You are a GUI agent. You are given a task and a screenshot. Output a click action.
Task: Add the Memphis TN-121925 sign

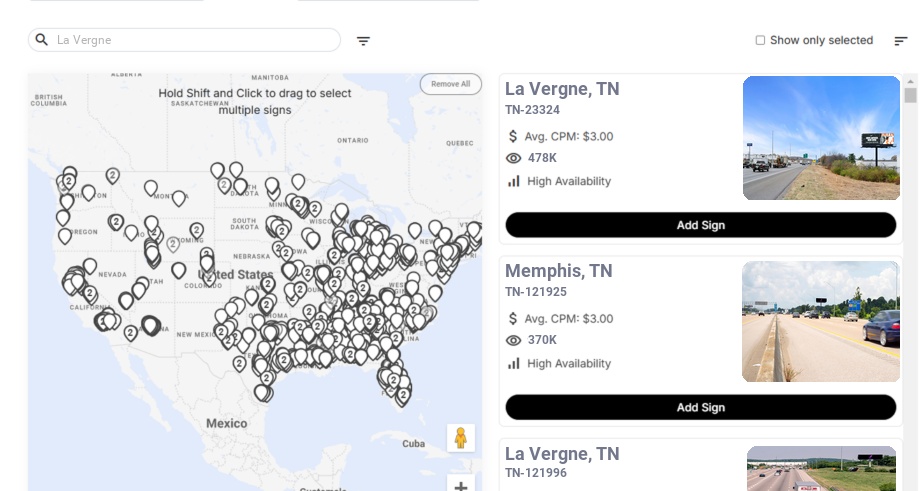click(700, 407)
